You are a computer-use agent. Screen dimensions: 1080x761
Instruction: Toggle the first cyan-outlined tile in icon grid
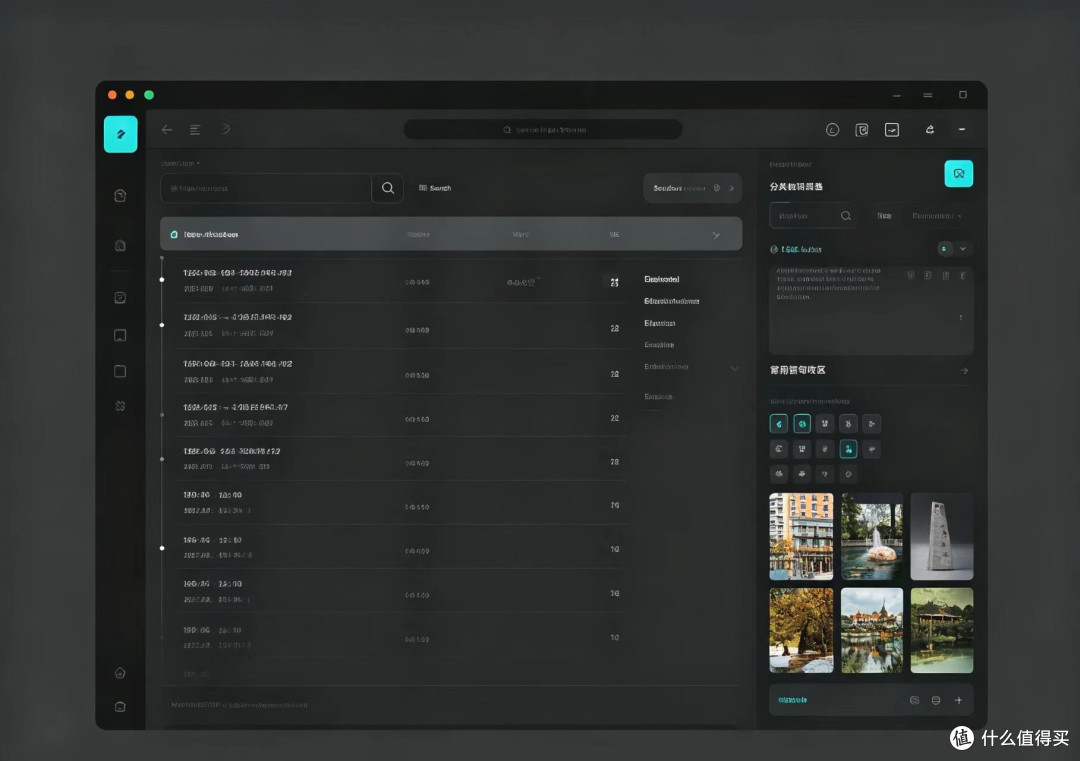pos(779,424)
